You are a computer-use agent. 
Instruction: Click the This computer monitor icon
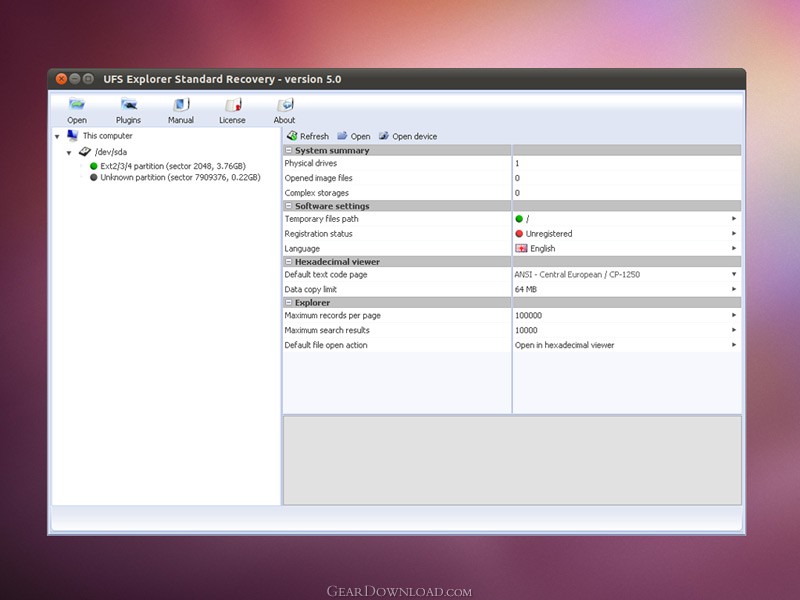72,135
